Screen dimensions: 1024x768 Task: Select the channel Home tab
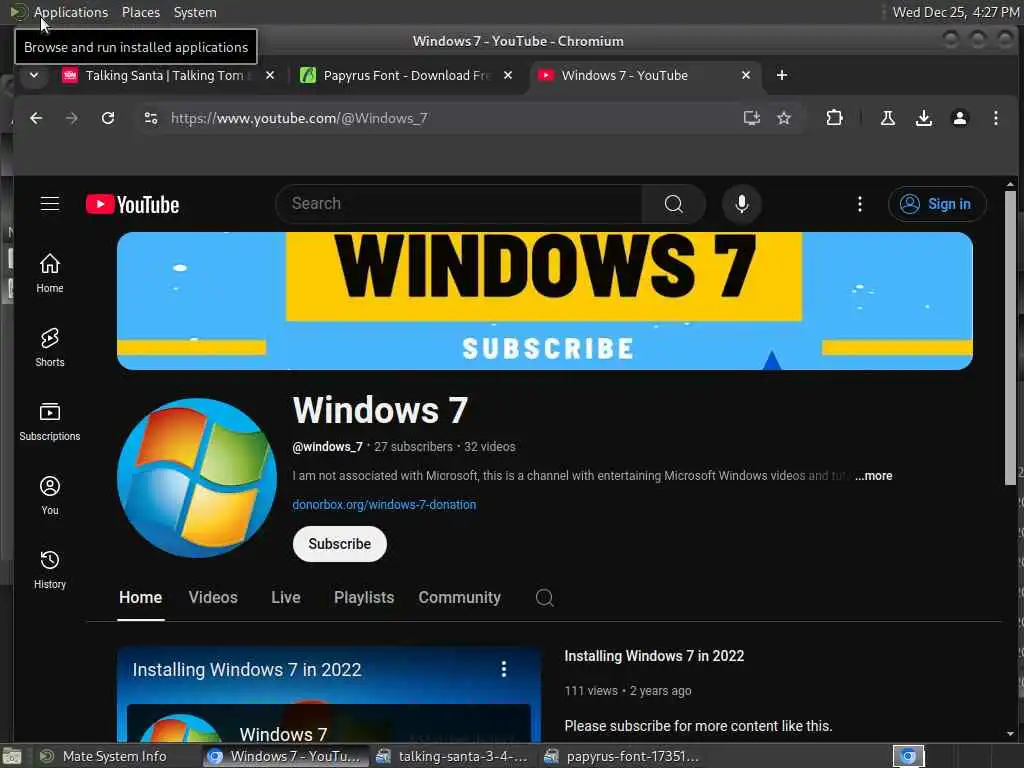click(140, 597)
